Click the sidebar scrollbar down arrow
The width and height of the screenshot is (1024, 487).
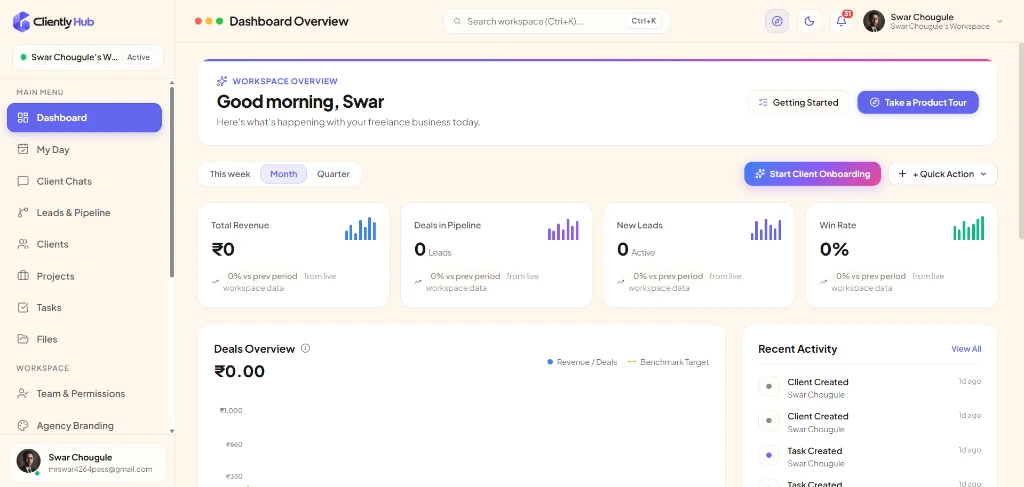pyautogui.click(x=172, y=432)
